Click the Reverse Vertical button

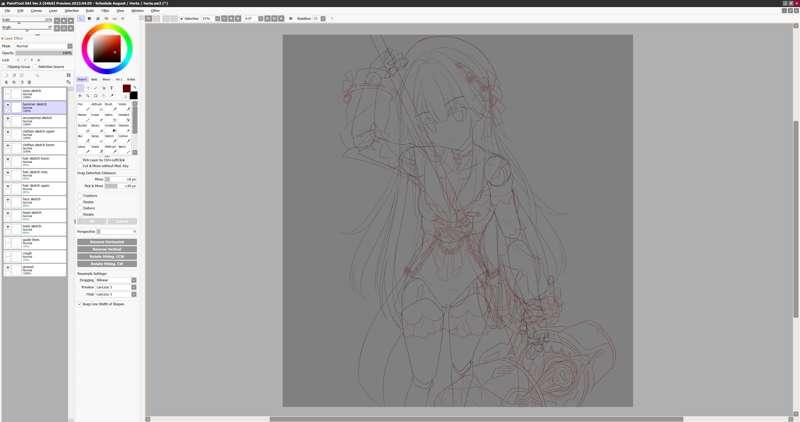107,249
